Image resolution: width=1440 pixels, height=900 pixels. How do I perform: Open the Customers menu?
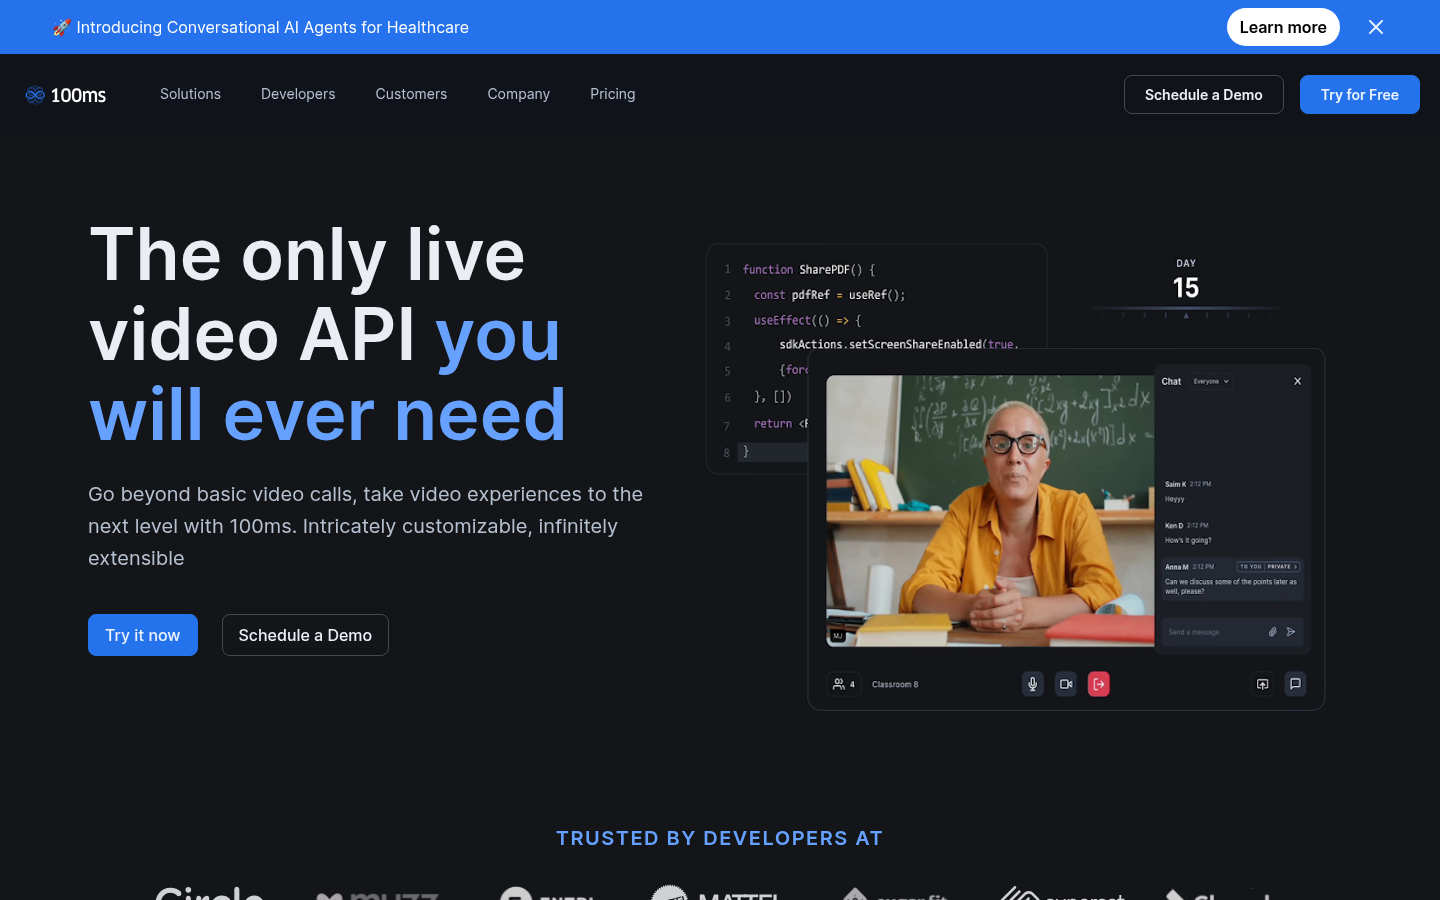[411, 94]
